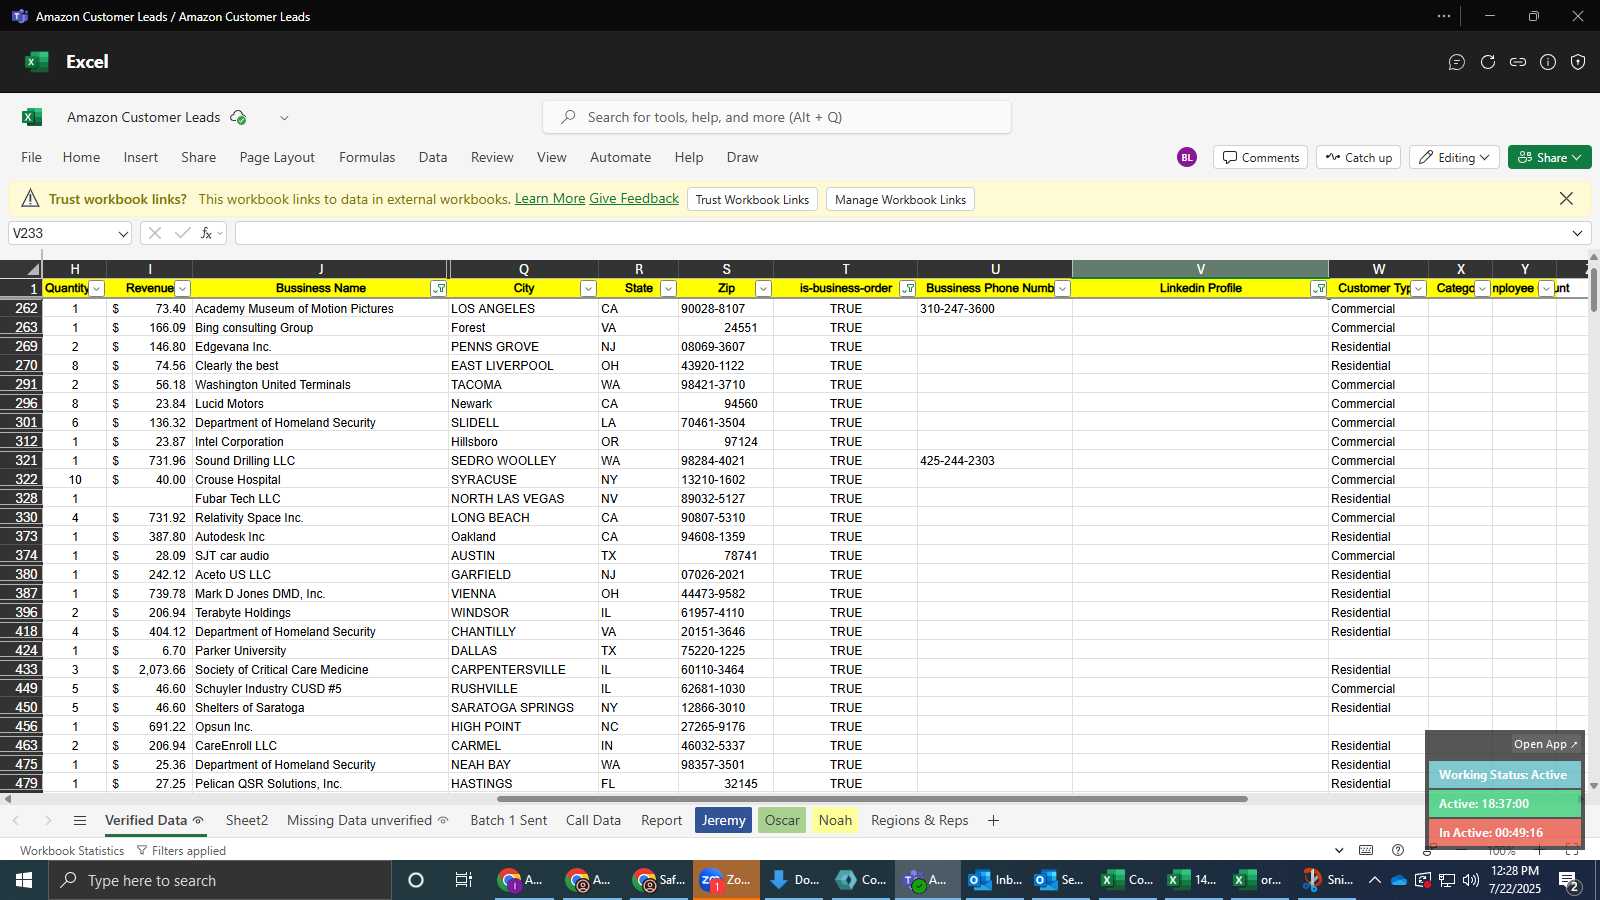
Task: Click the formula bar cancel X icon
Action: coord(154,233)
